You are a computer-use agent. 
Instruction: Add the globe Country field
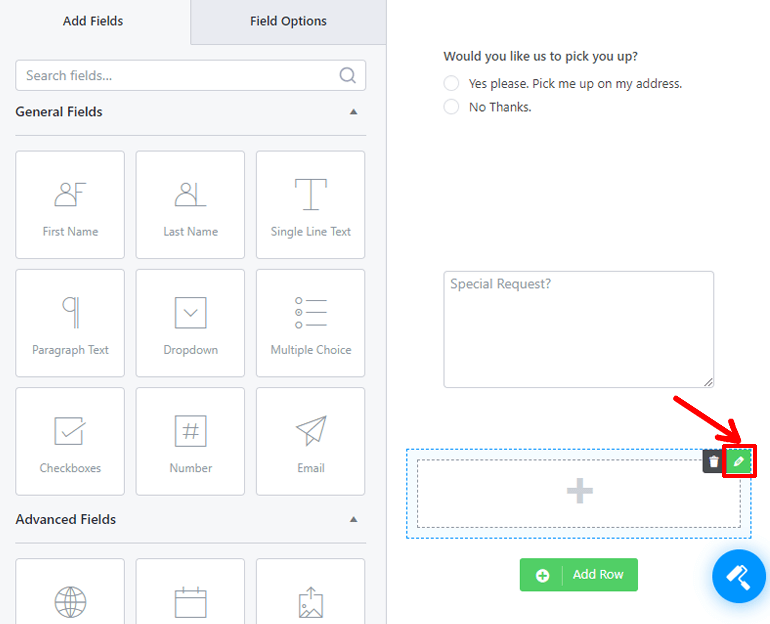coord(70,591)
